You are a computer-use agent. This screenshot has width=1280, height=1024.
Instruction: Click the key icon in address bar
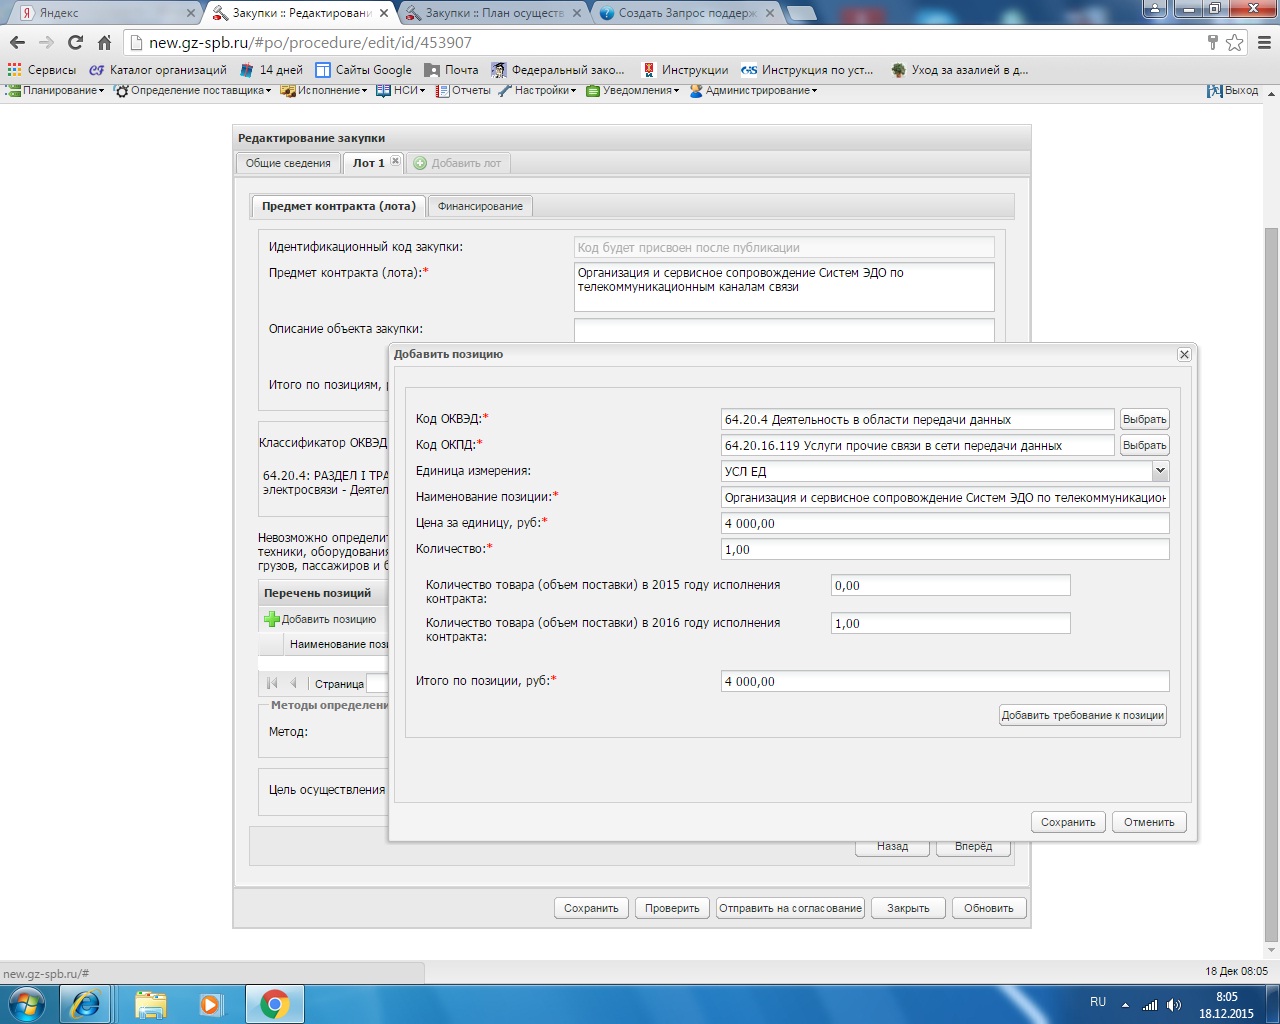[1213, 42]
